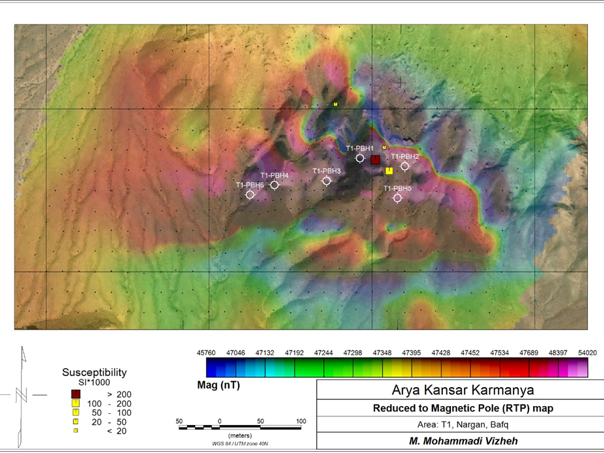Click the 47298 color scale value
Image resolution: width=604 pixels, height=453 pixels.
pos(353,353)
